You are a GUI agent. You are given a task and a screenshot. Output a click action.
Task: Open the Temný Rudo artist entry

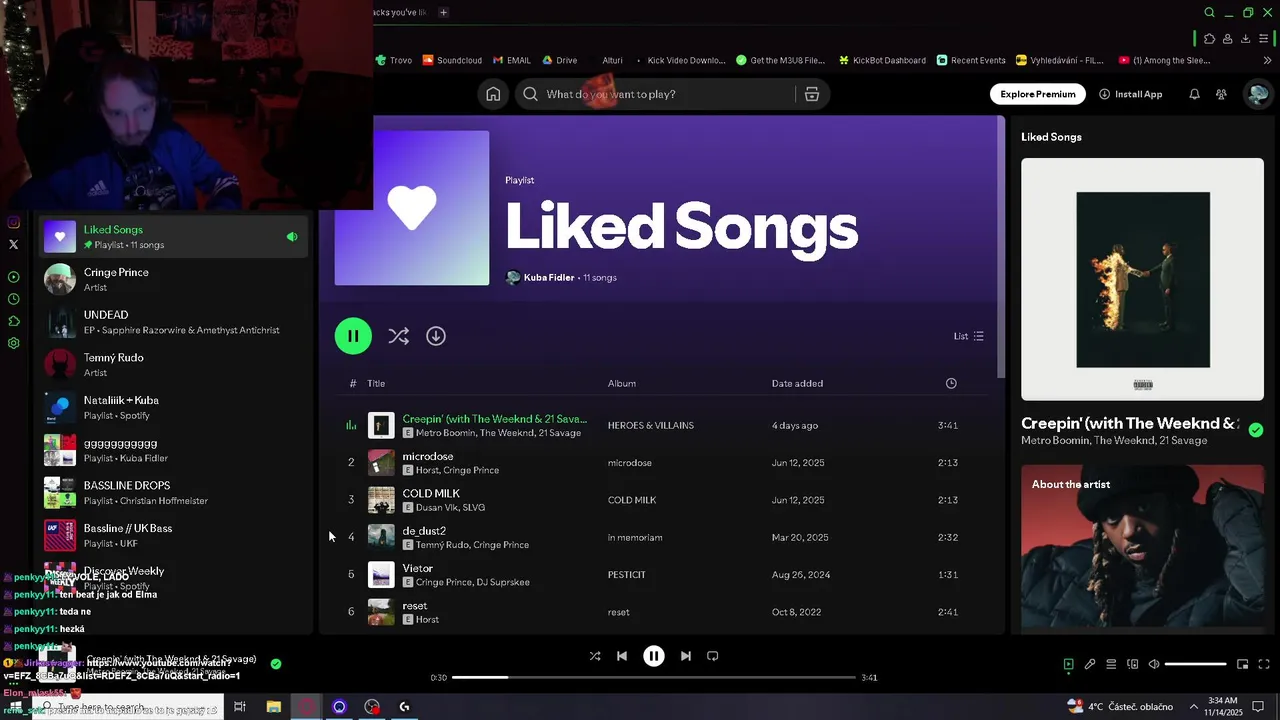[x=173, y=364]
